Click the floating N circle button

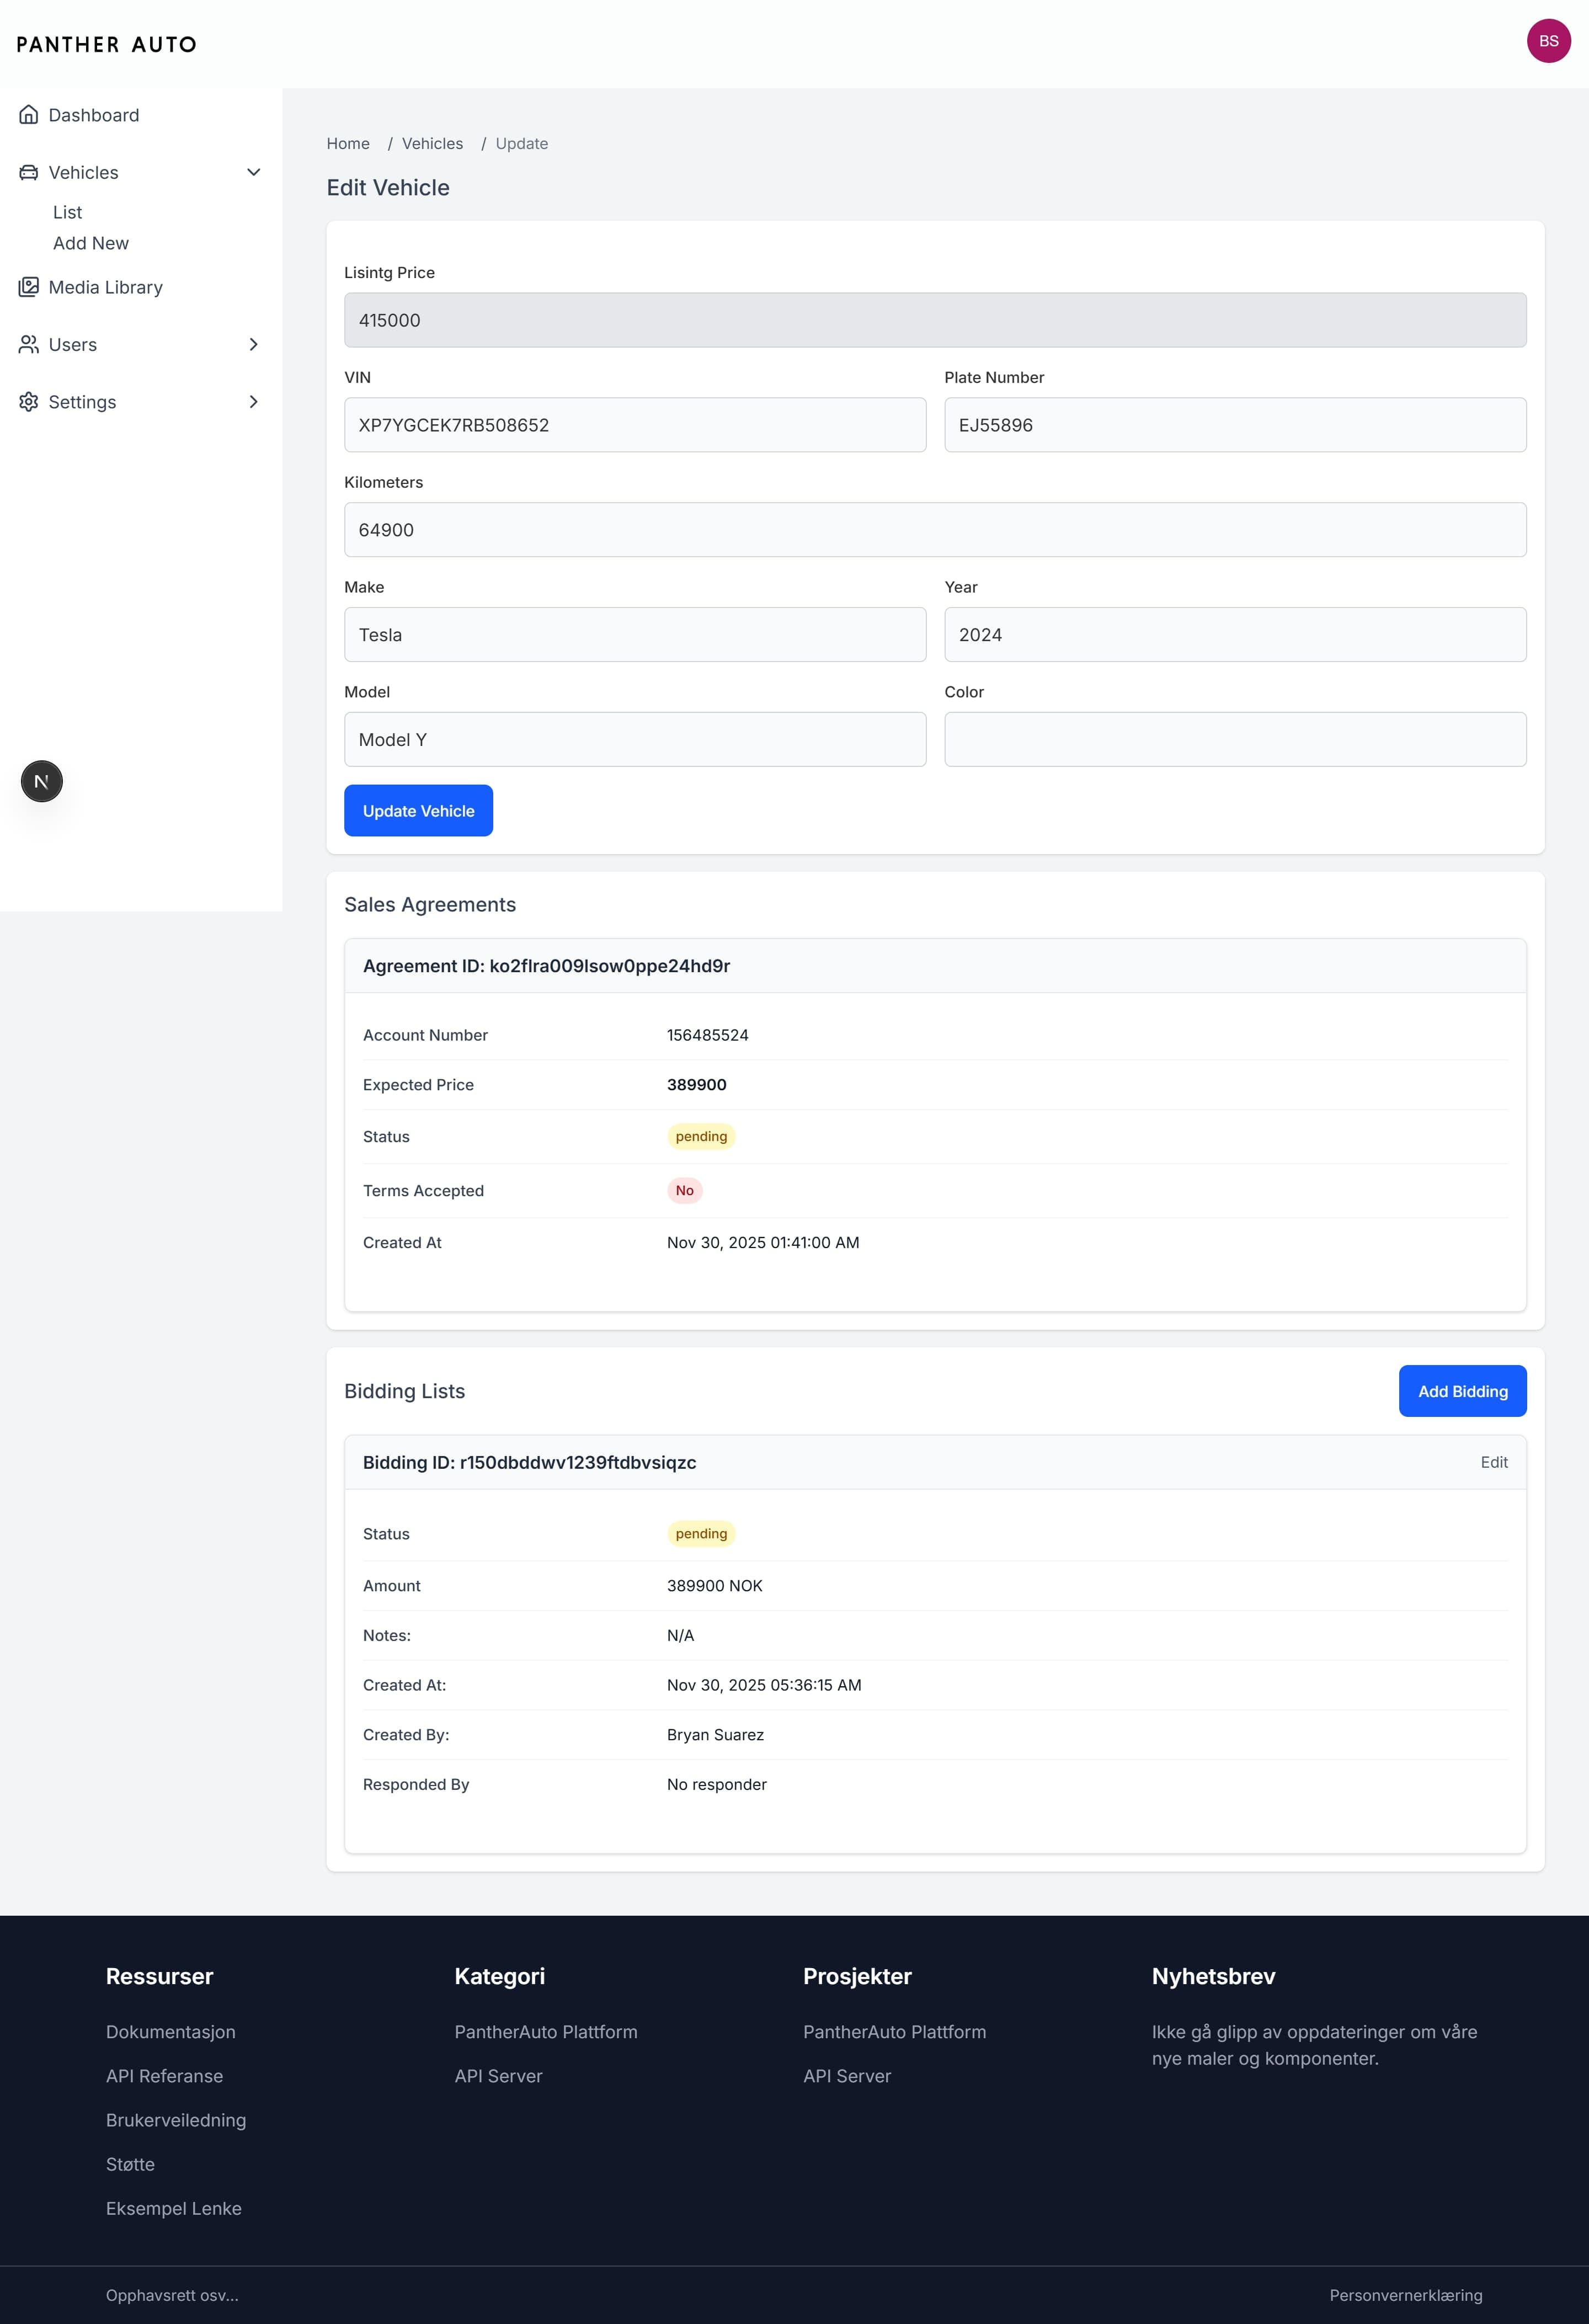coord(41,781)
